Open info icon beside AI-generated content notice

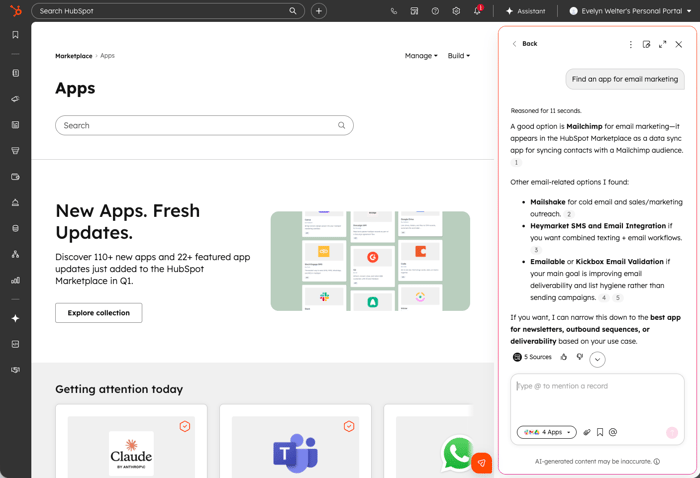(x=657, y=461)
